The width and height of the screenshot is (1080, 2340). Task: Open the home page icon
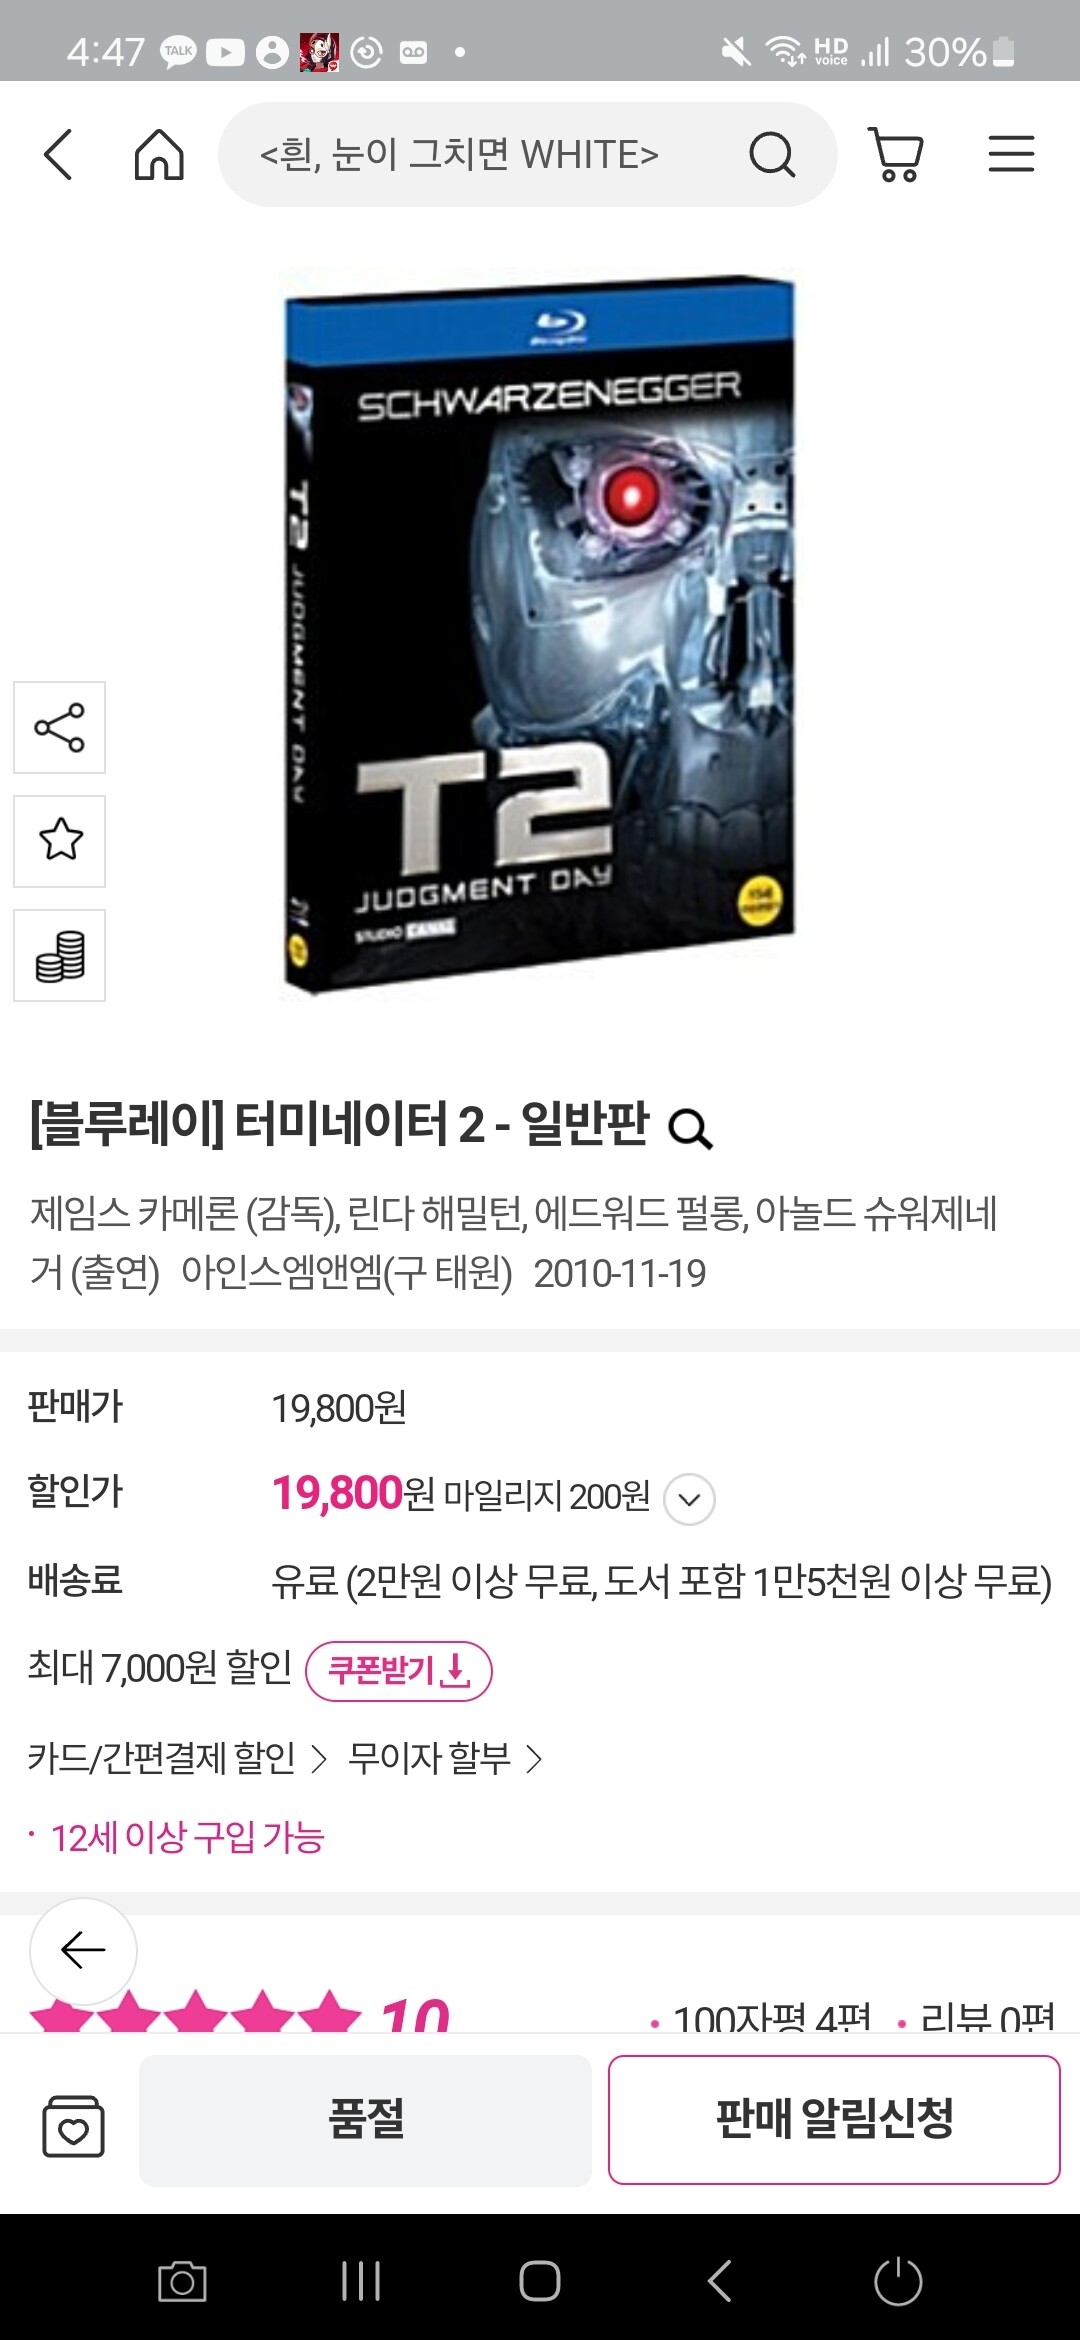click(159, 155)
